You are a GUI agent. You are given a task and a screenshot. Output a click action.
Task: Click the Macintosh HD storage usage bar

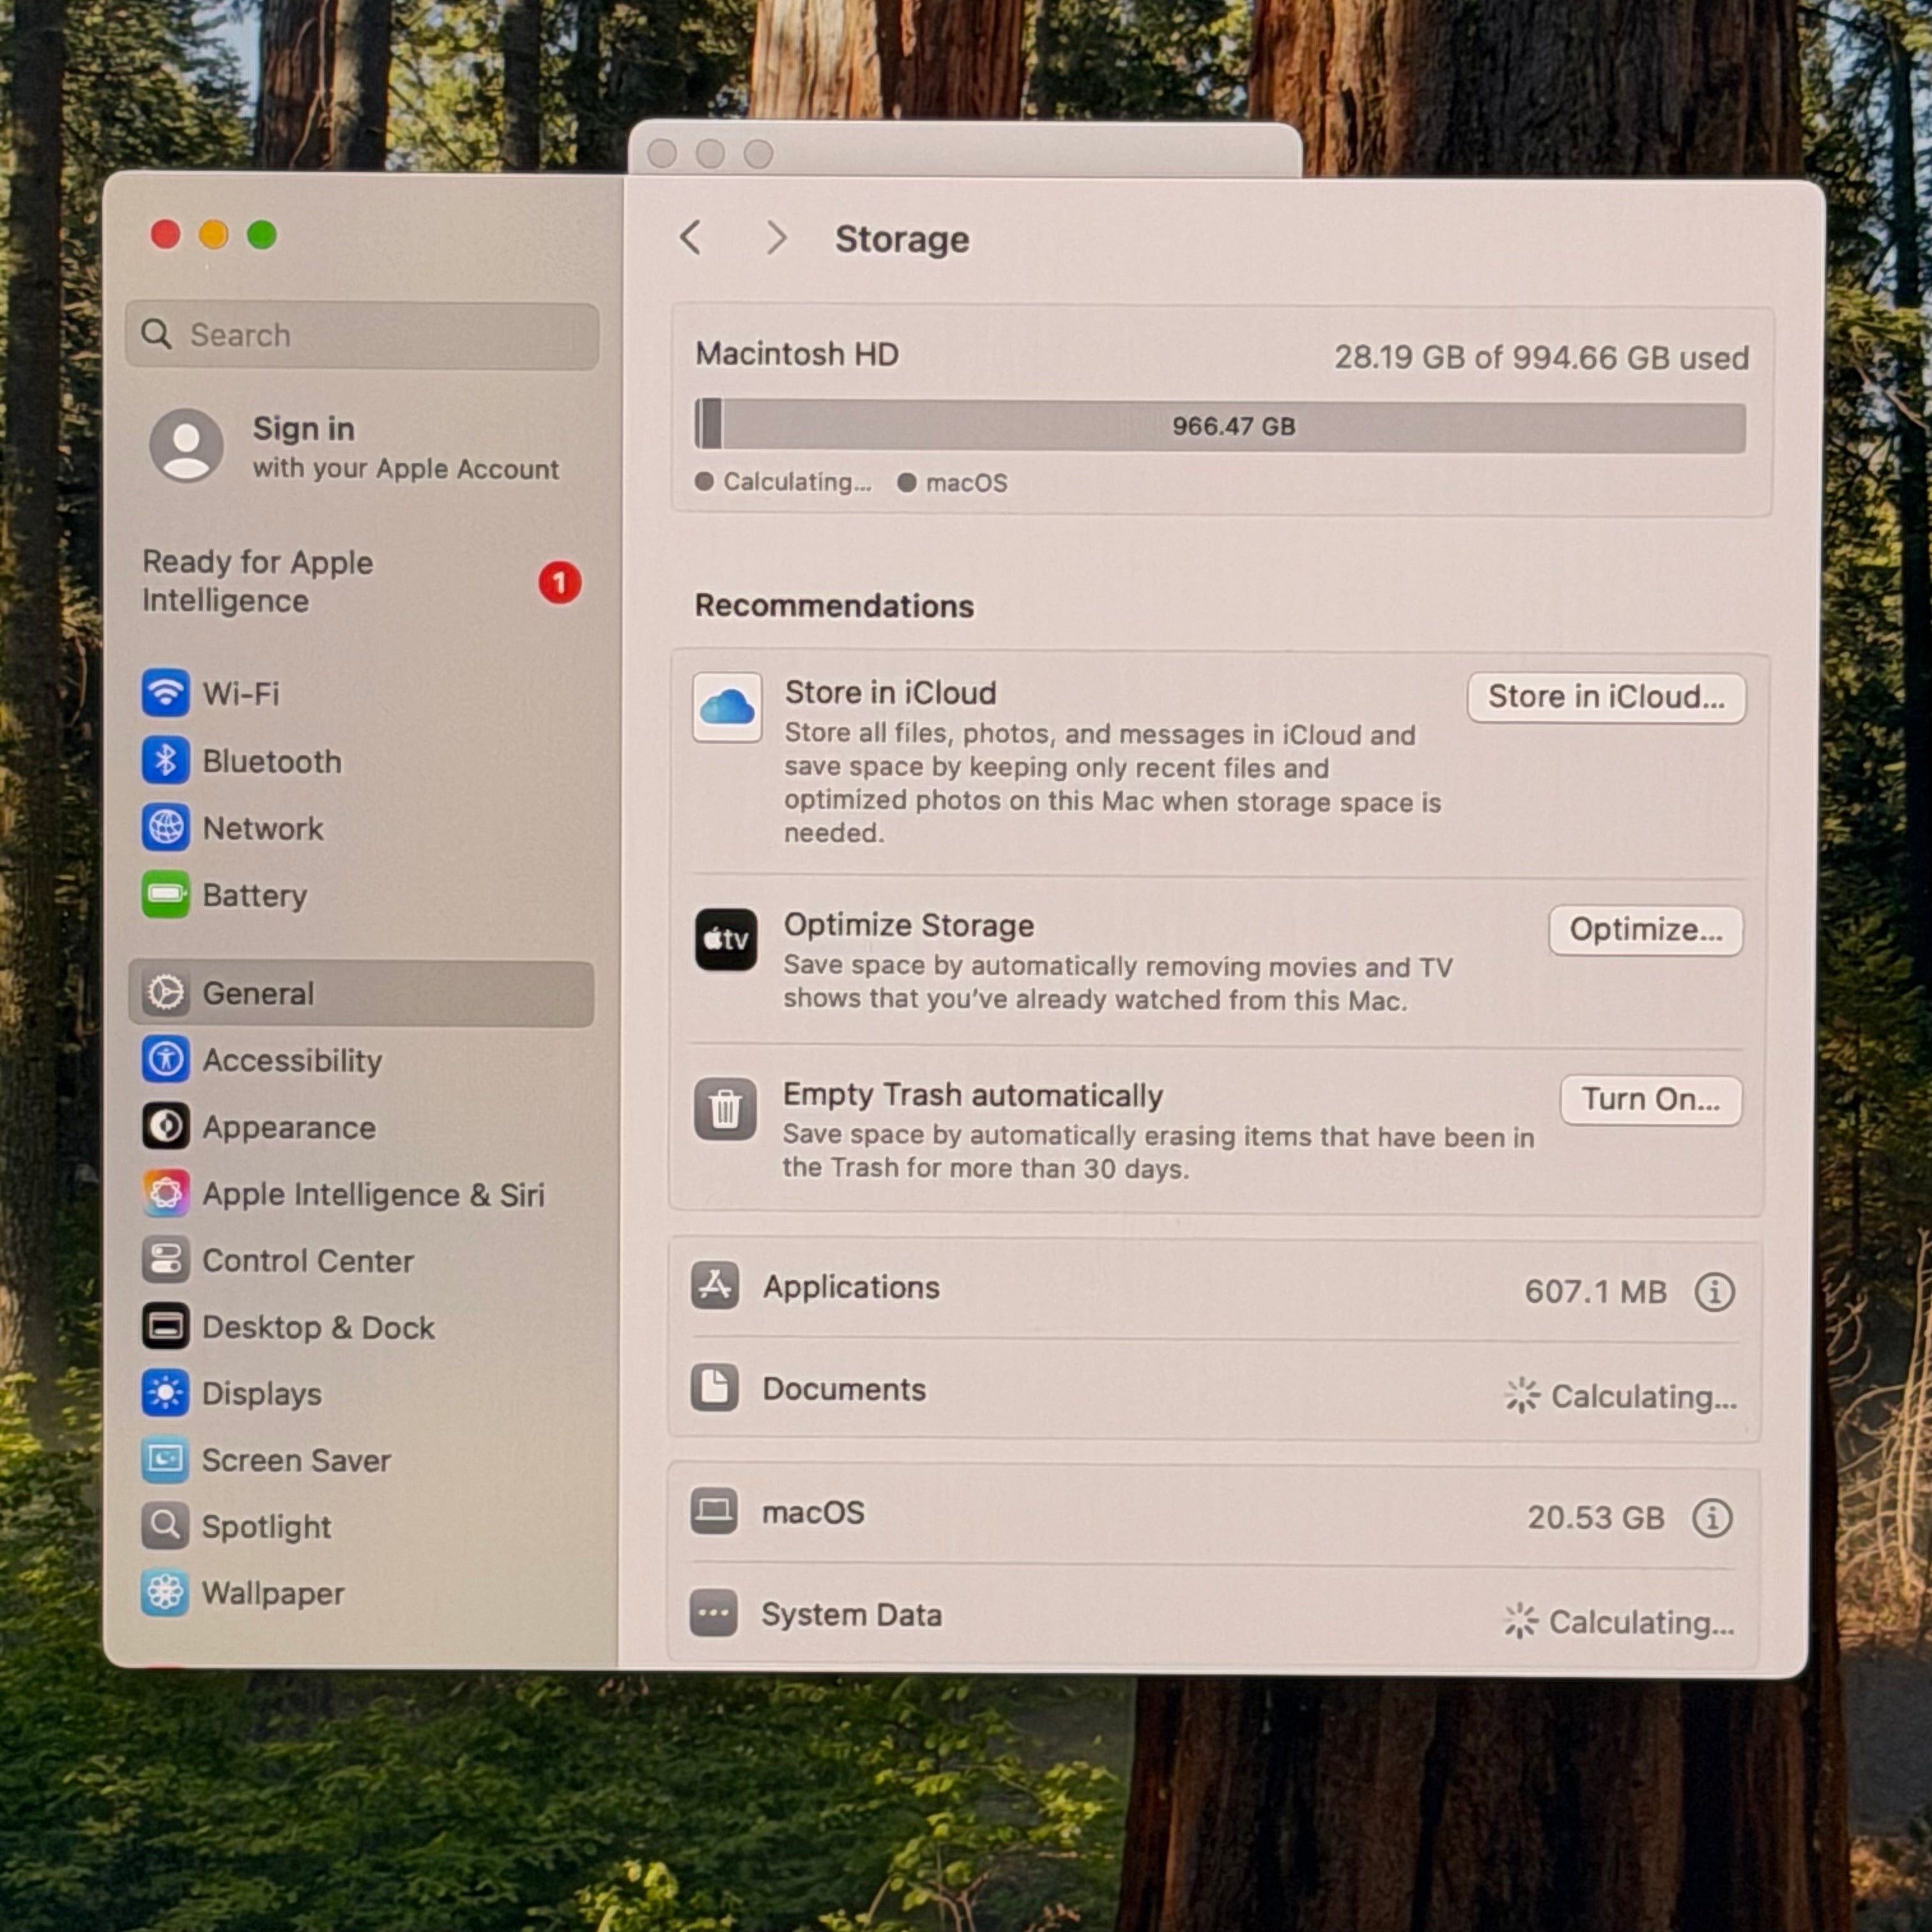[x=1220, y=426]
